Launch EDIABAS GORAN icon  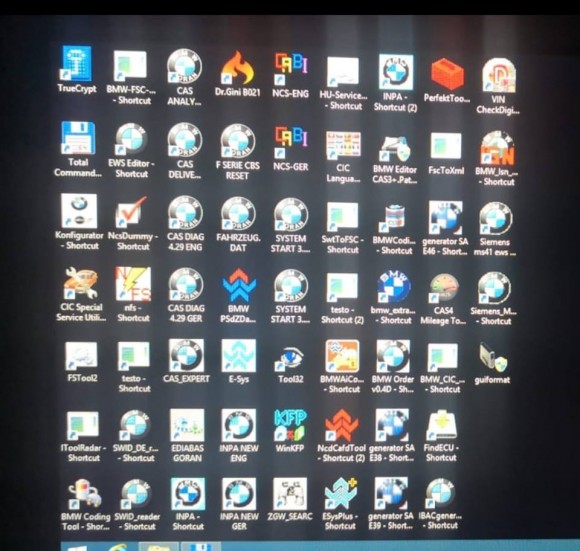[x=187, y=426]
